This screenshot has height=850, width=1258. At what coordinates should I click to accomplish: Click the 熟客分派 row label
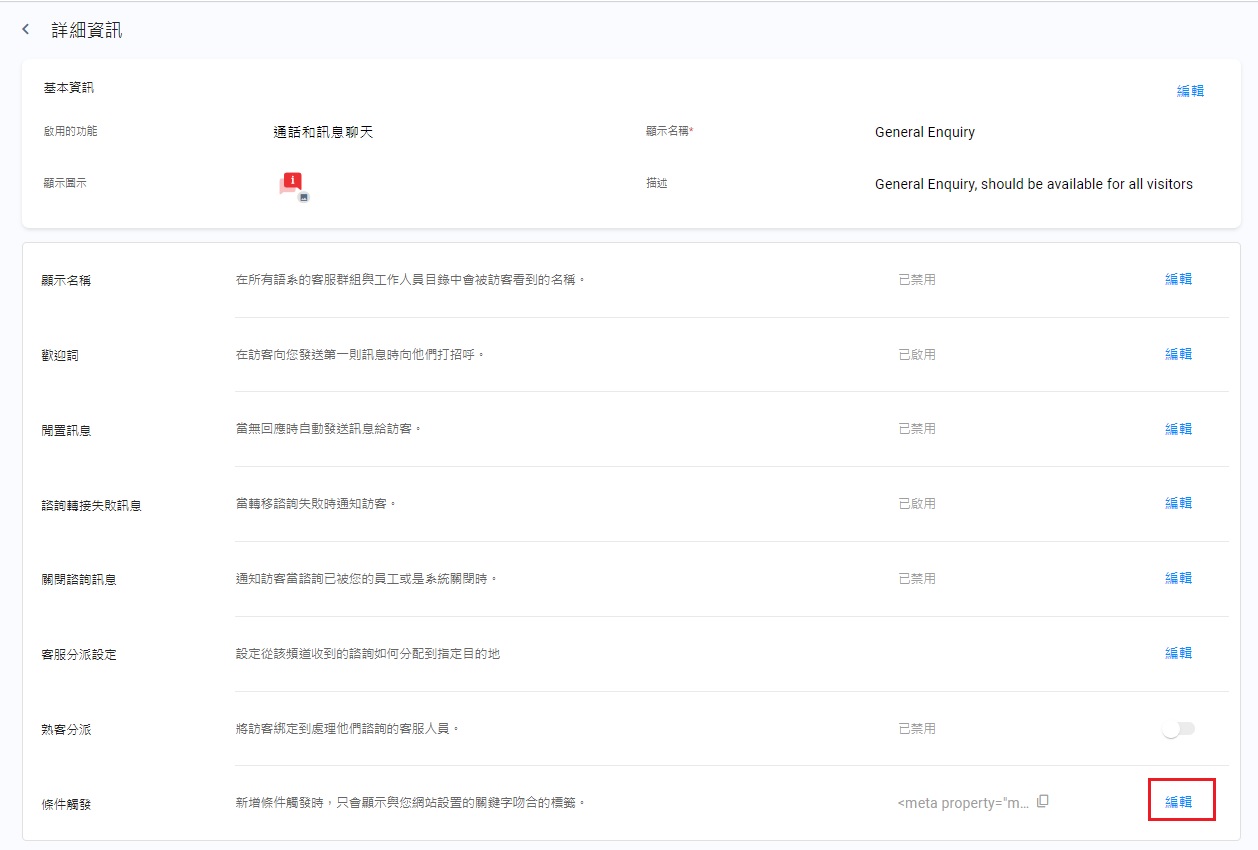click(x=66, y=730)
